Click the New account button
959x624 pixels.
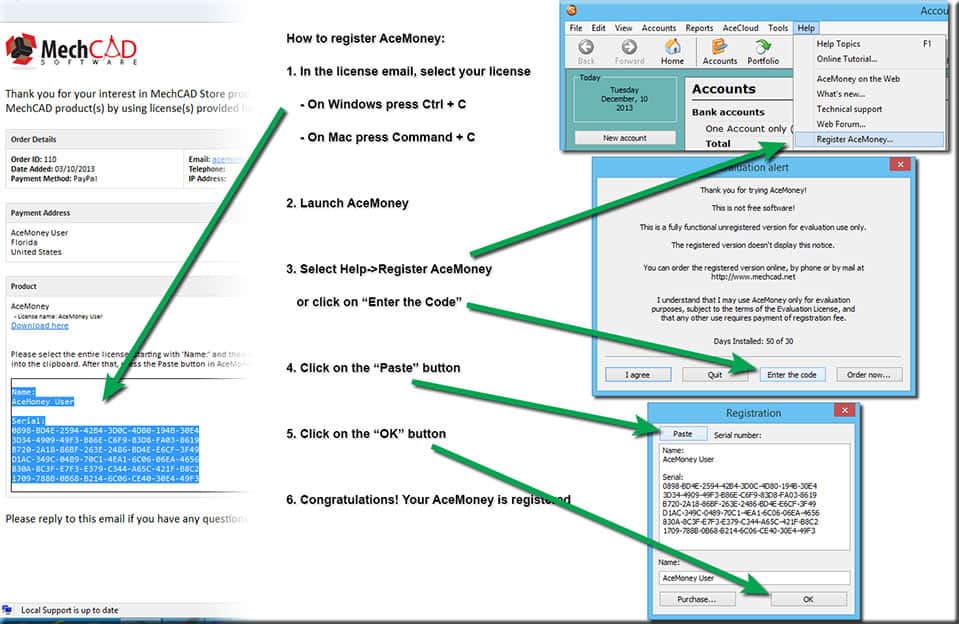pos(624,138)
